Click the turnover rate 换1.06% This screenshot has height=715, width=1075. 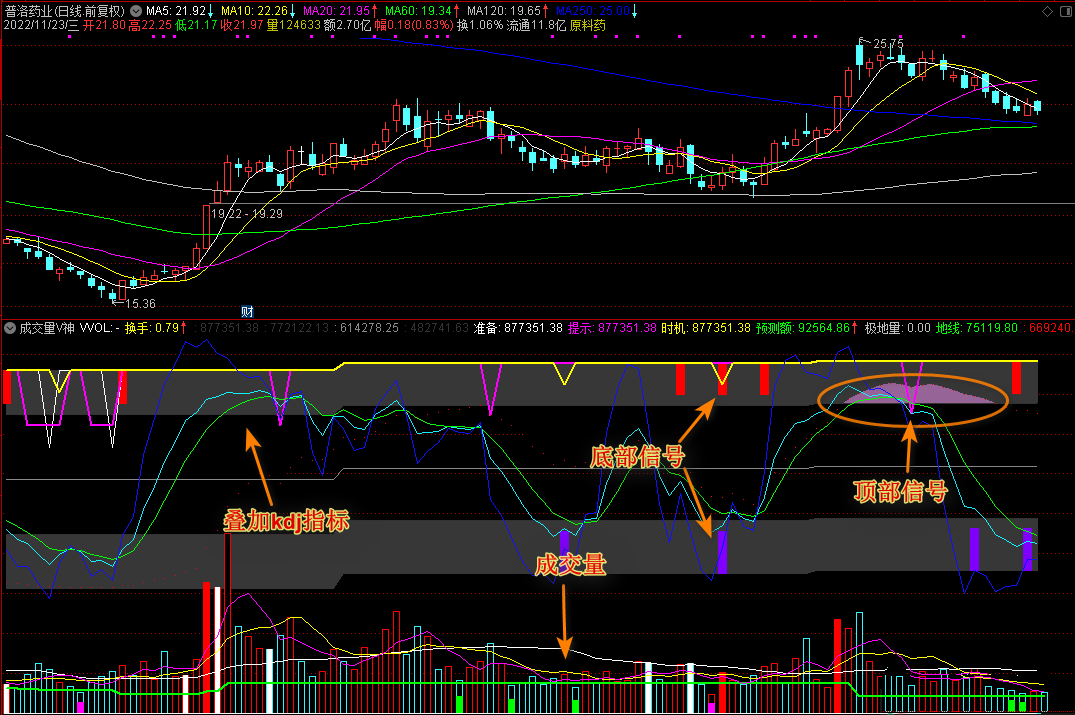(480, 25)
